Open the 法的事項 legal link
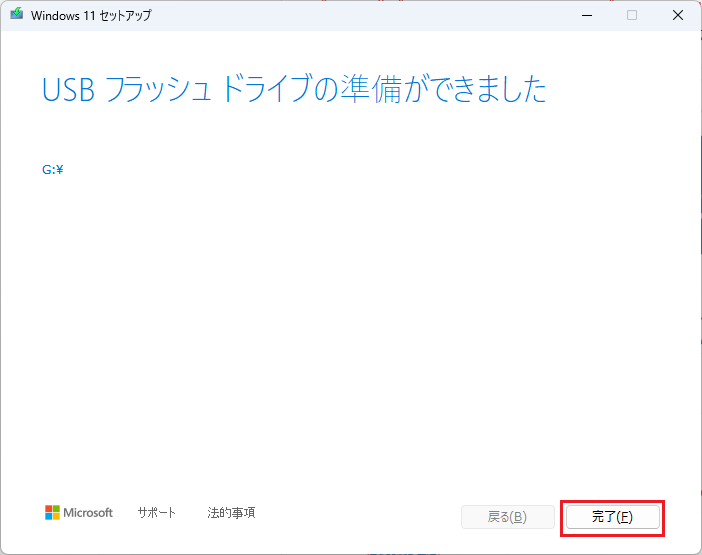The height and width of the screenshot is (555, 702). click(231, 513)
